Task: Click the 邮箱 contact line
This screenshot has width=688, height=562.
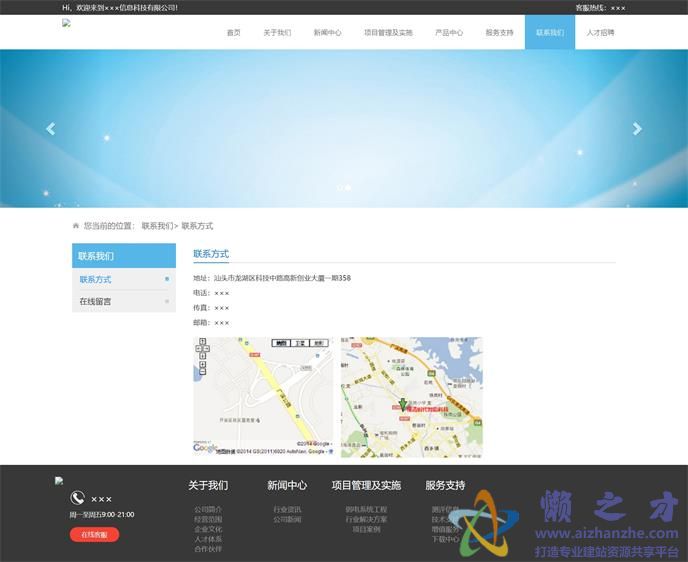Action: tap(211, 322)
